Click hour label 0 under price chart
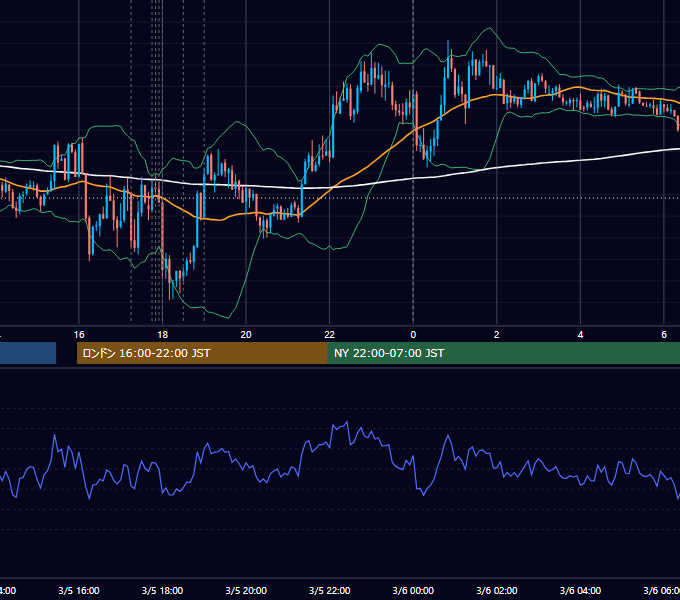680x600 pixels. click(413, 335)
